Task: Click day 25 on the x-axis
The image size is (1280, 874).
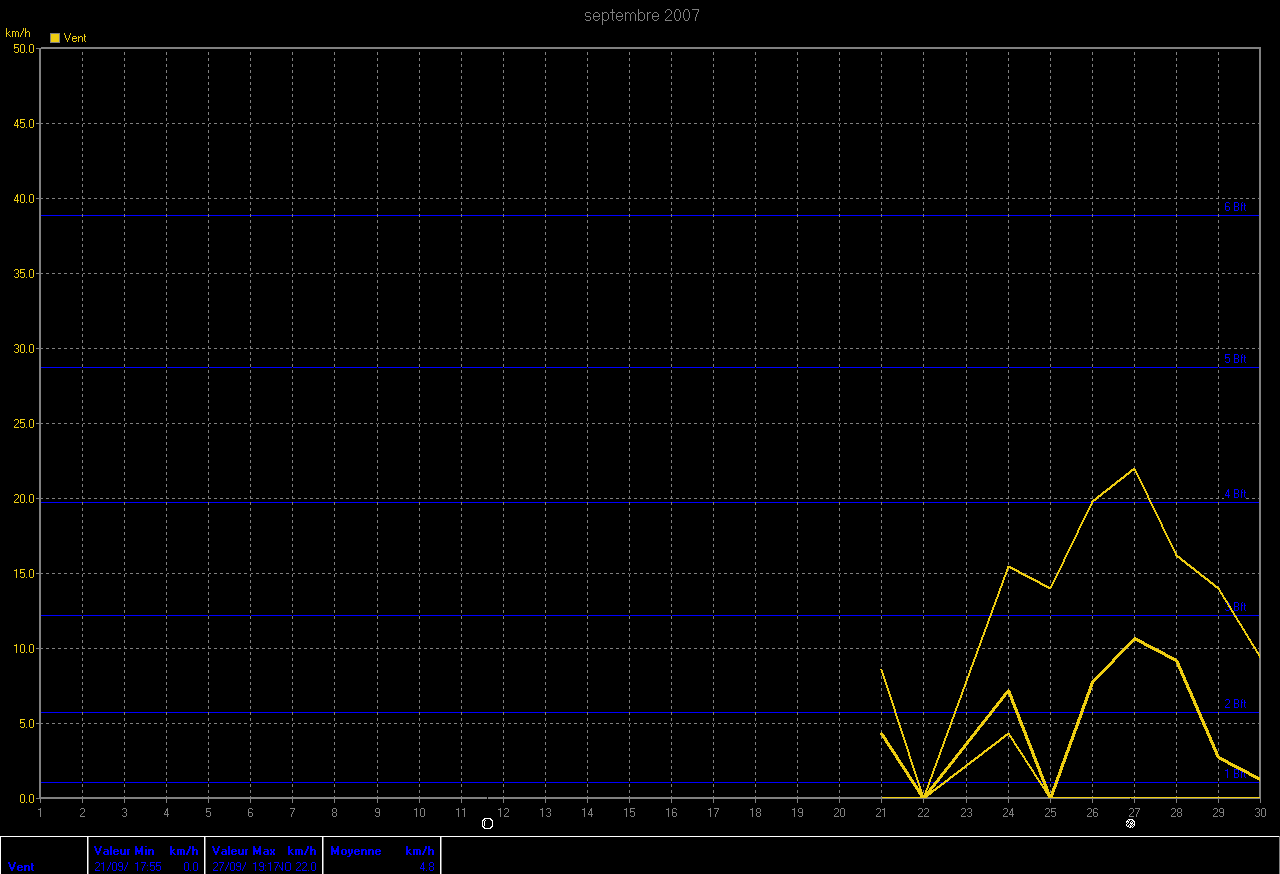Action: 1050,813
